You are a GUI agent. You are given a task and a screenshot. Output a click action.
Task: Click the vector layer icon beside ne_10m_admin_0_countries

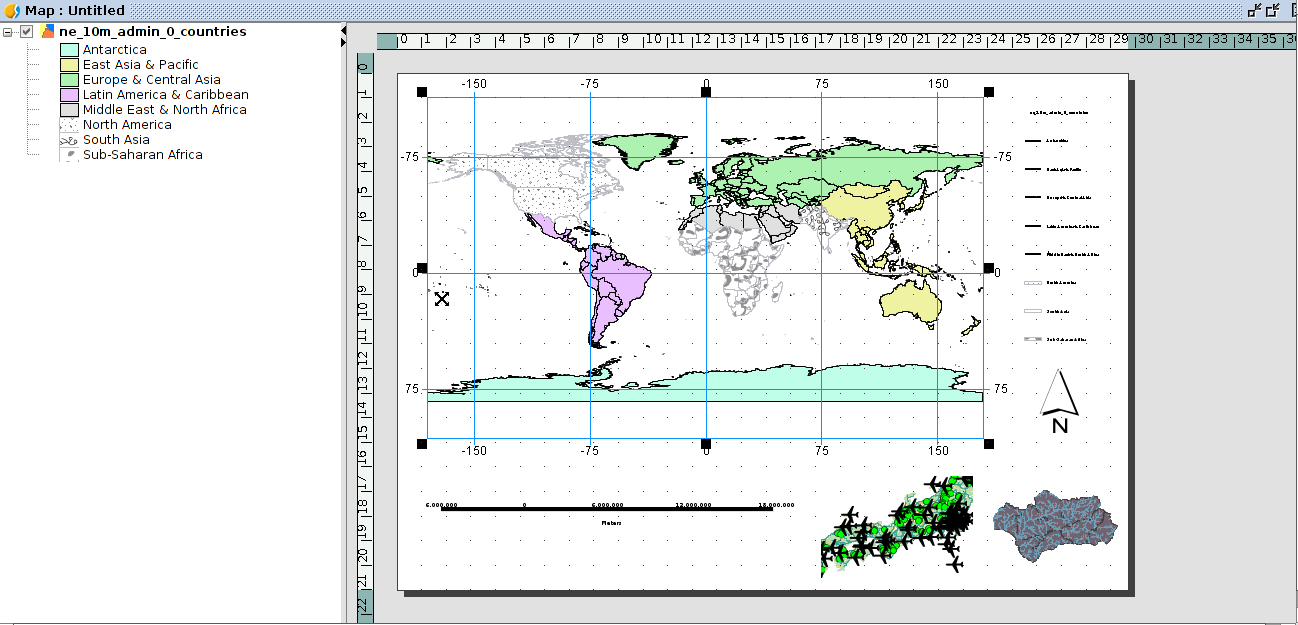pyautogui.click(x=47, y=32)
